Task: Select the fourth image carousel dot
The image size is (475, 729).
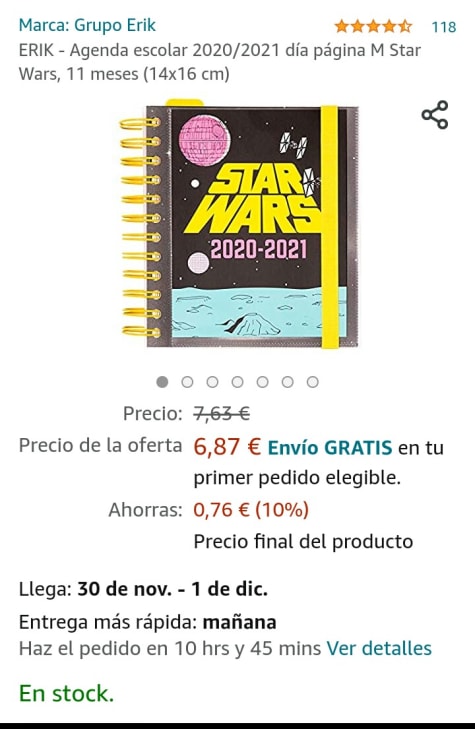Action: tap(238, 382)
